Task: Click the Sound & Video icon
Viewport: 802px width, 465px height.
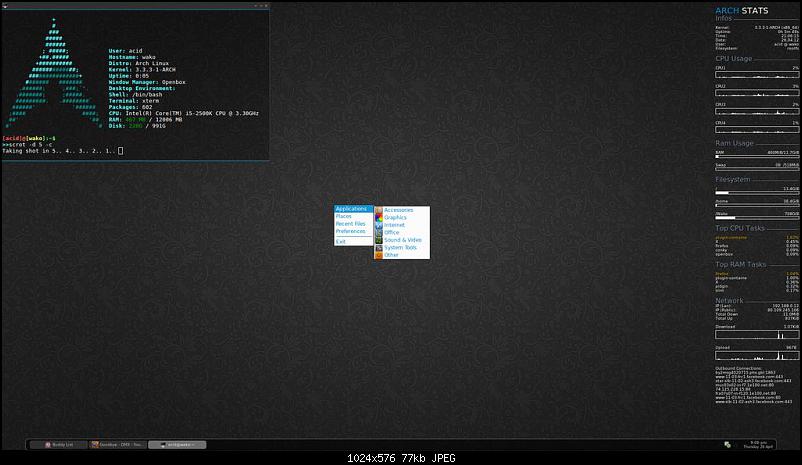Action: click(379, 240)
